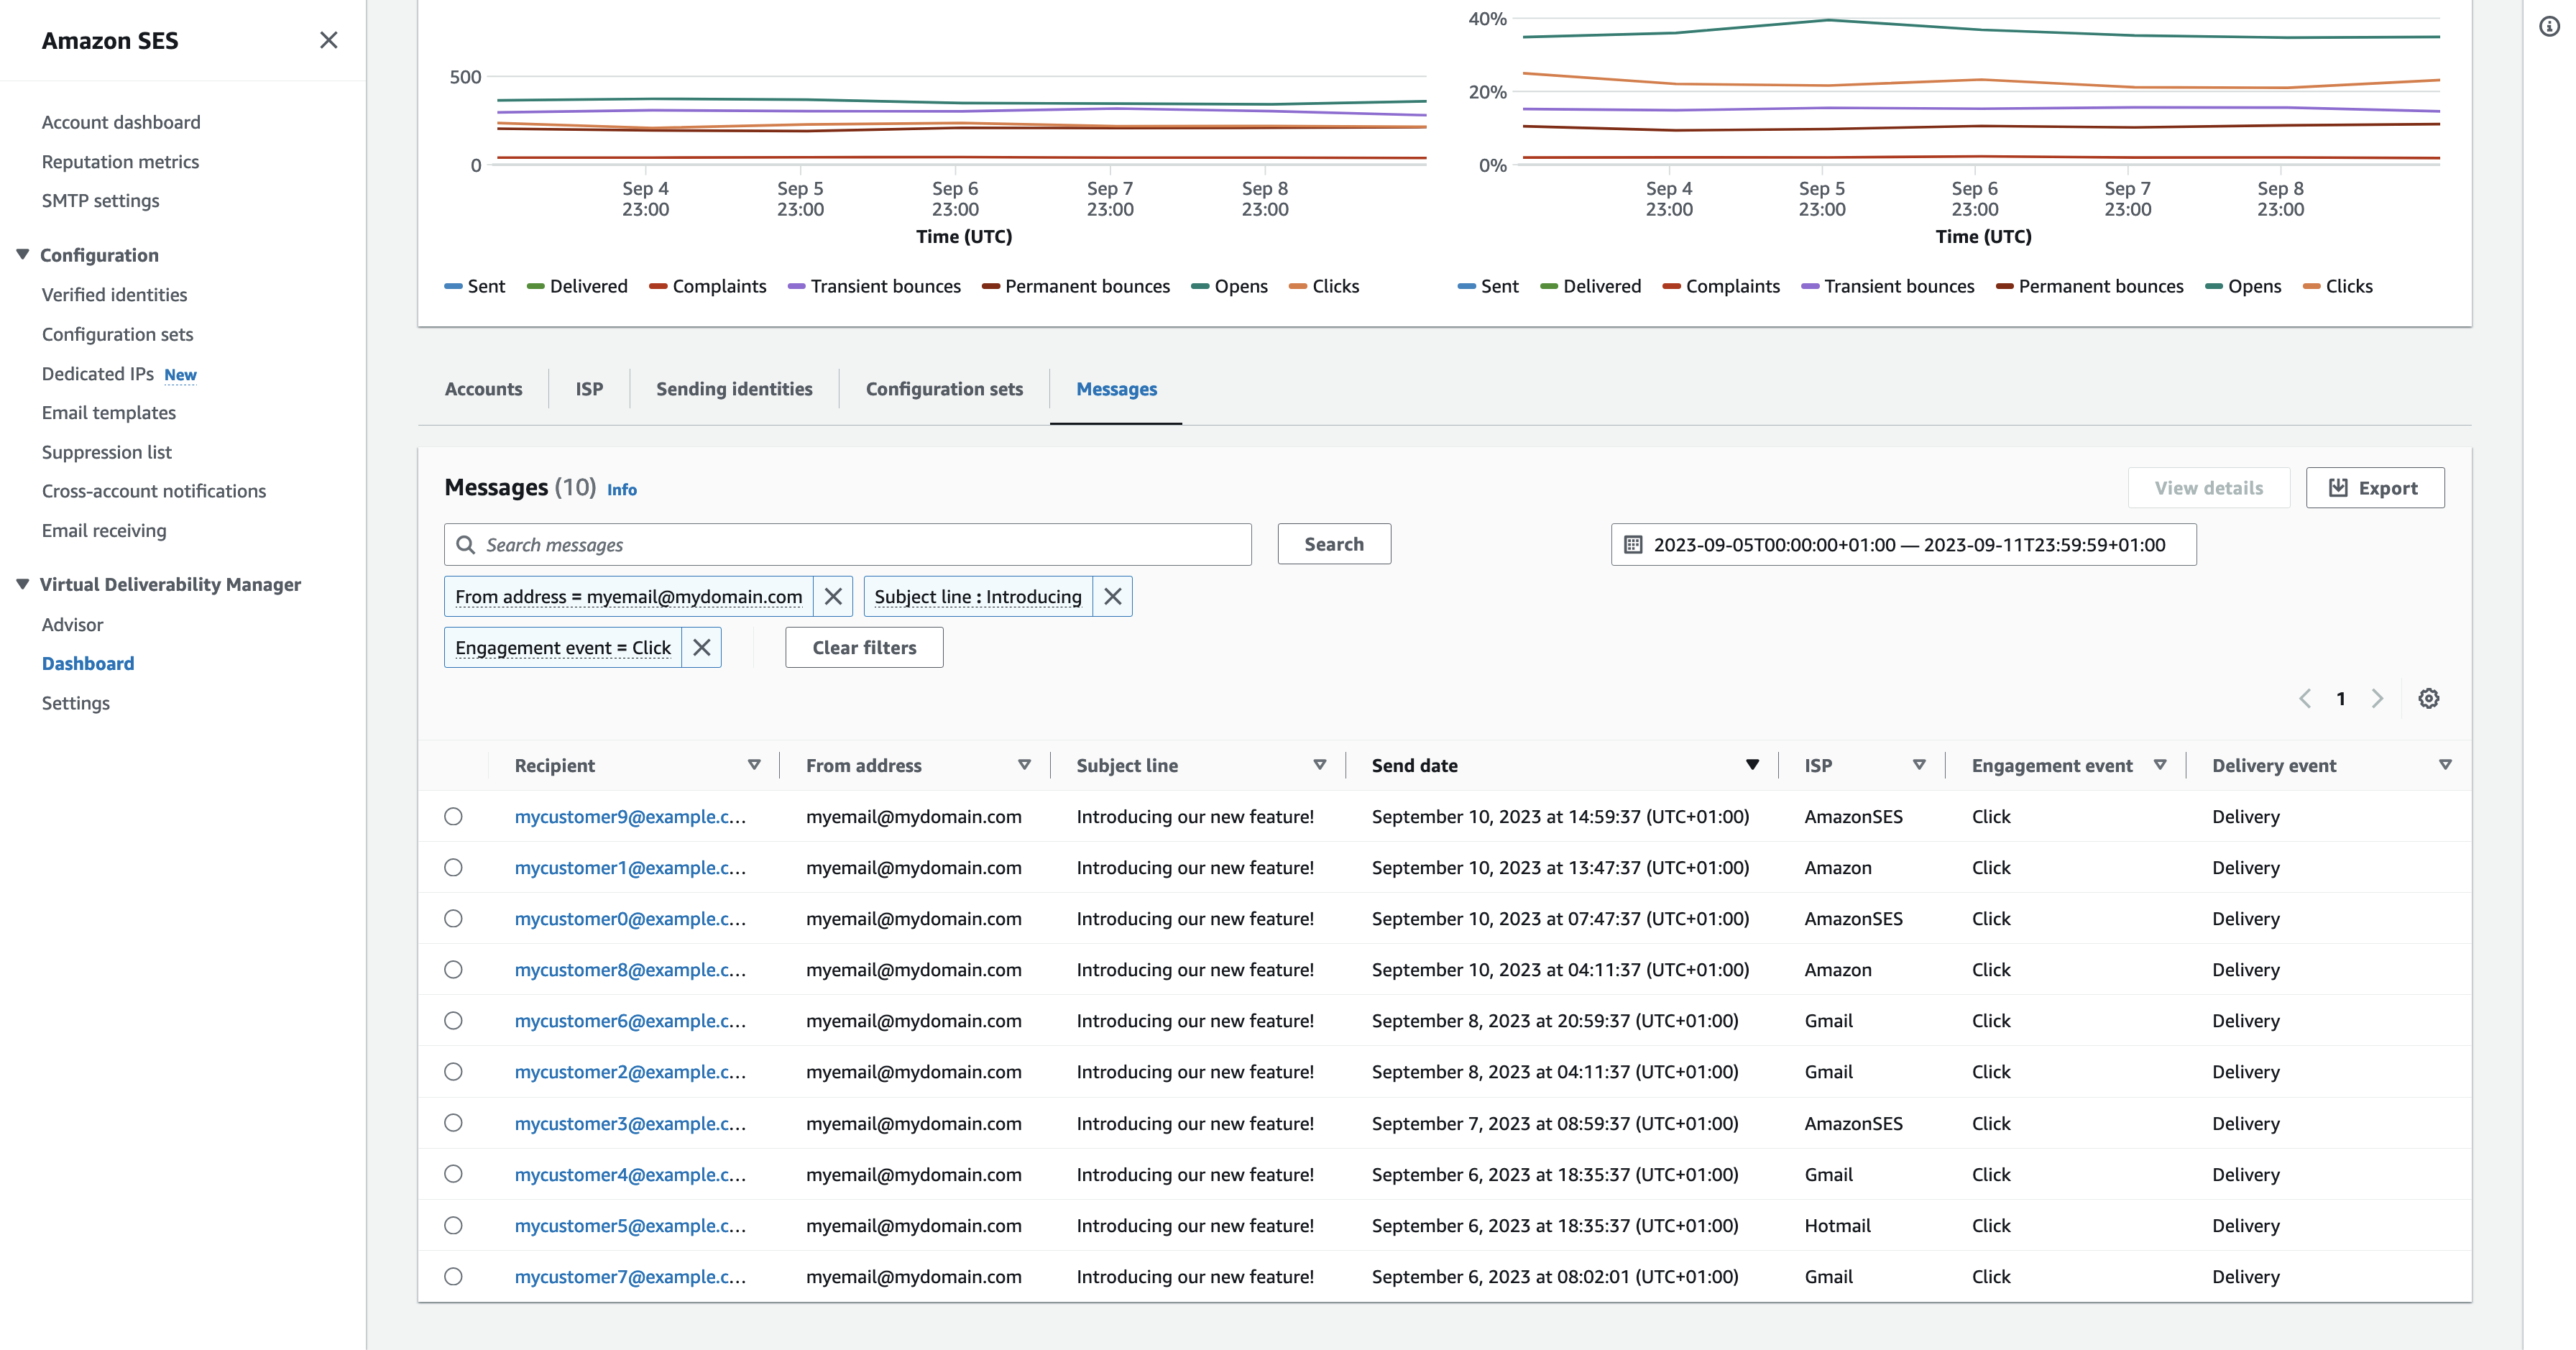Expand the Virtual Deliverability Manager section

click(x=24, y=584)
